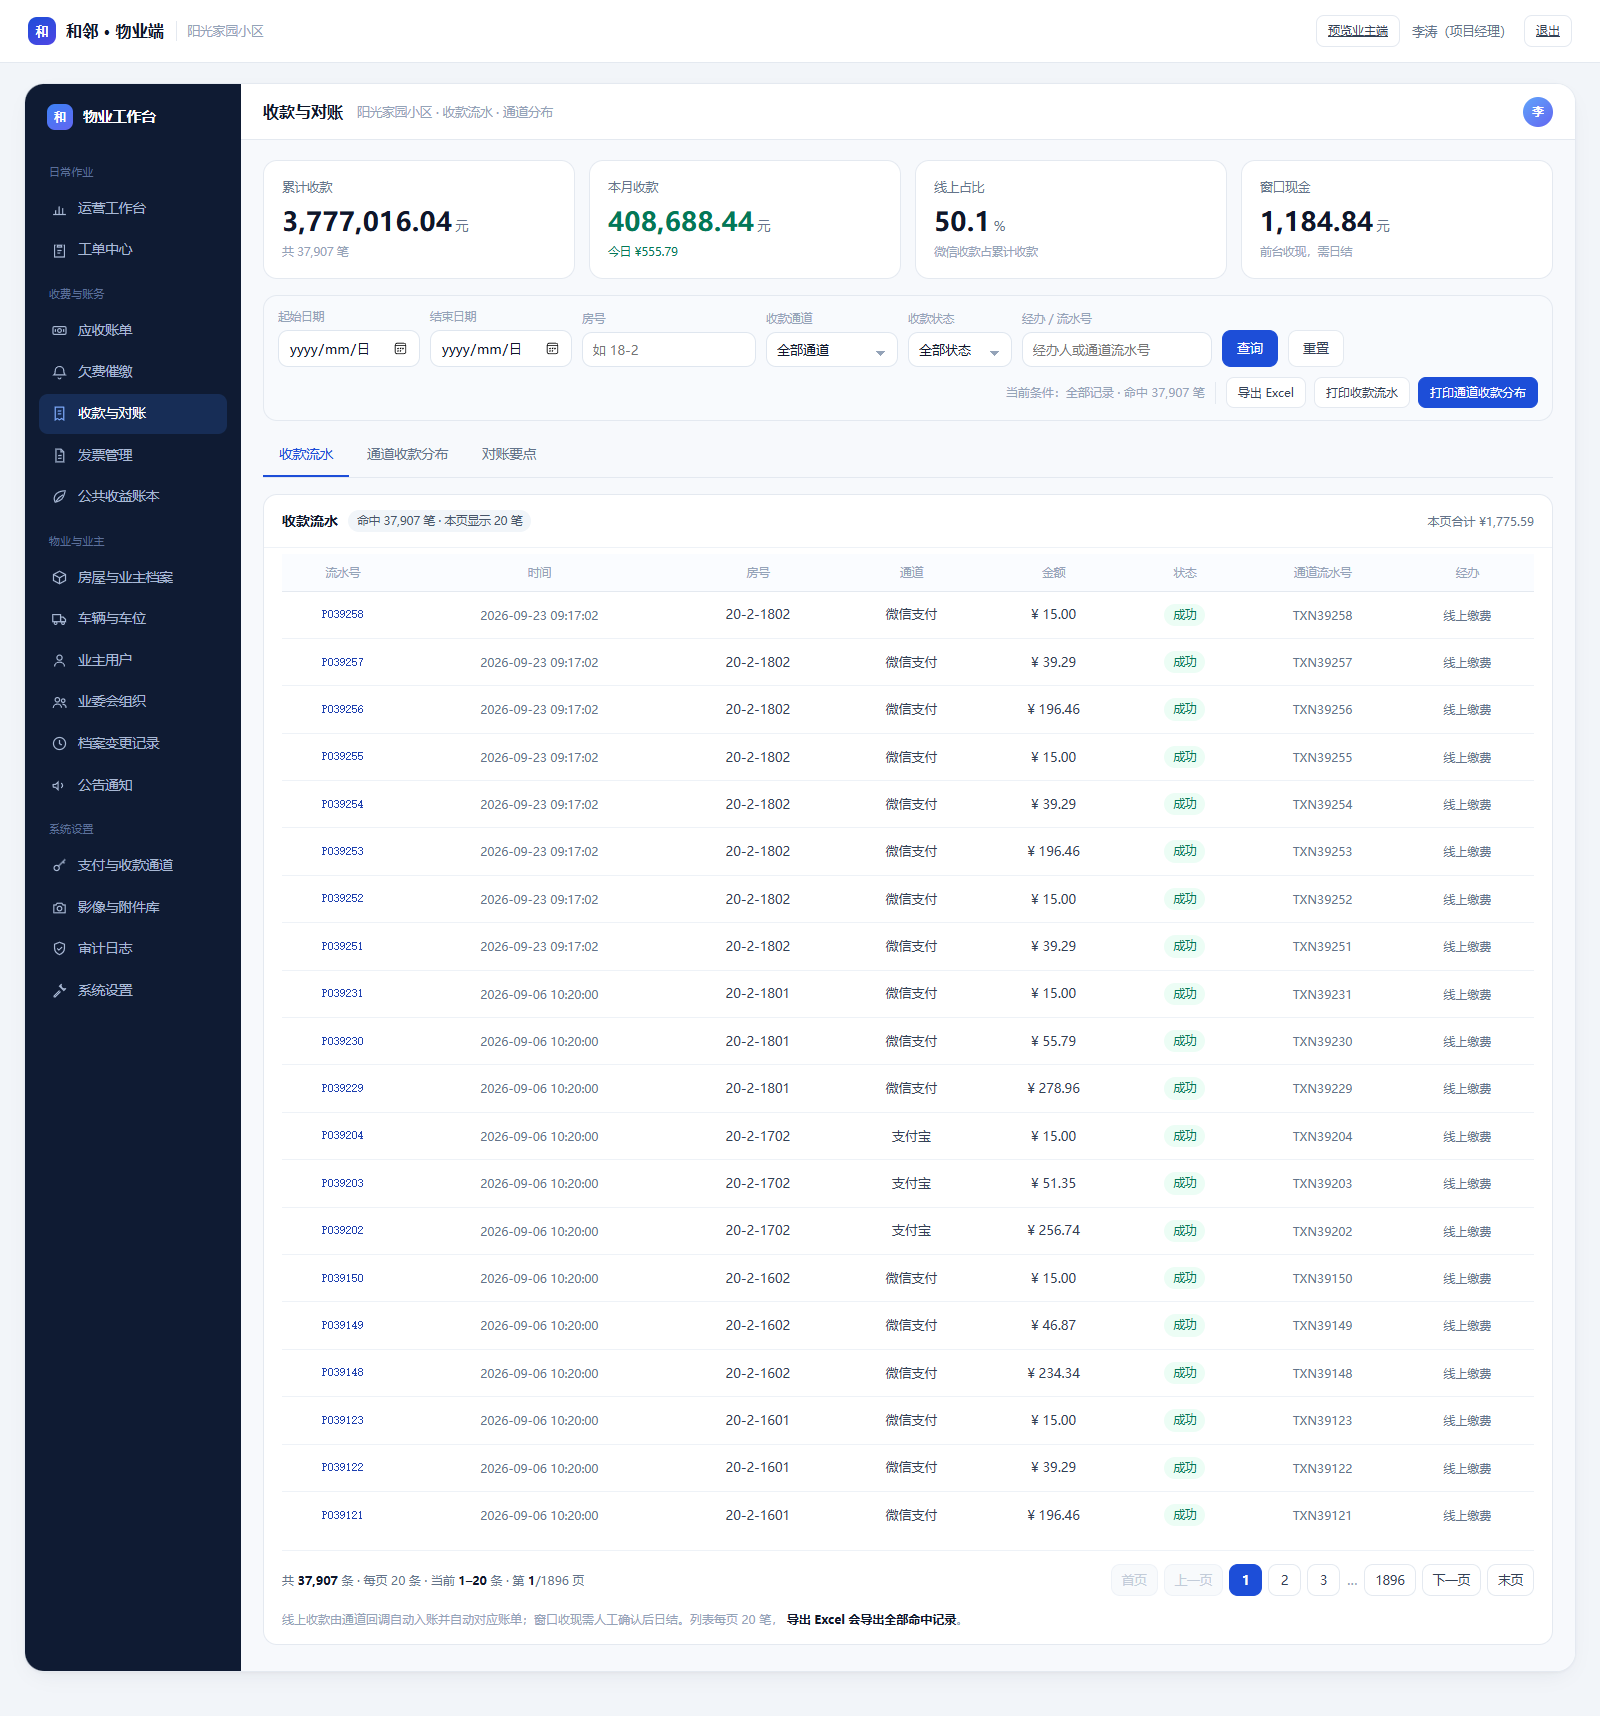Viewport: 1600px width, 1716px height.
Task: Click the 影像与附件库 camera icon
Action: (x=59, y=908)
